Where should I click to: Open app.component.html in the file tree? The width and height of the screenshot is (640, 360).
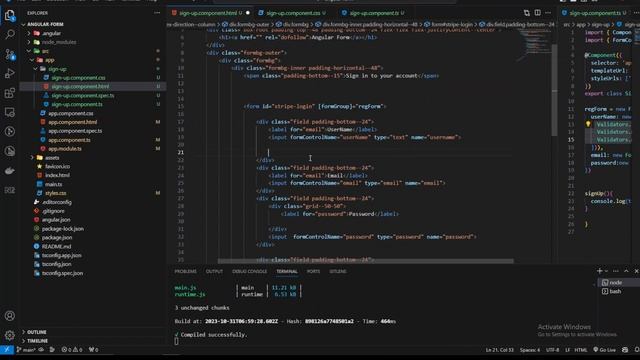(x=73, y=122)
